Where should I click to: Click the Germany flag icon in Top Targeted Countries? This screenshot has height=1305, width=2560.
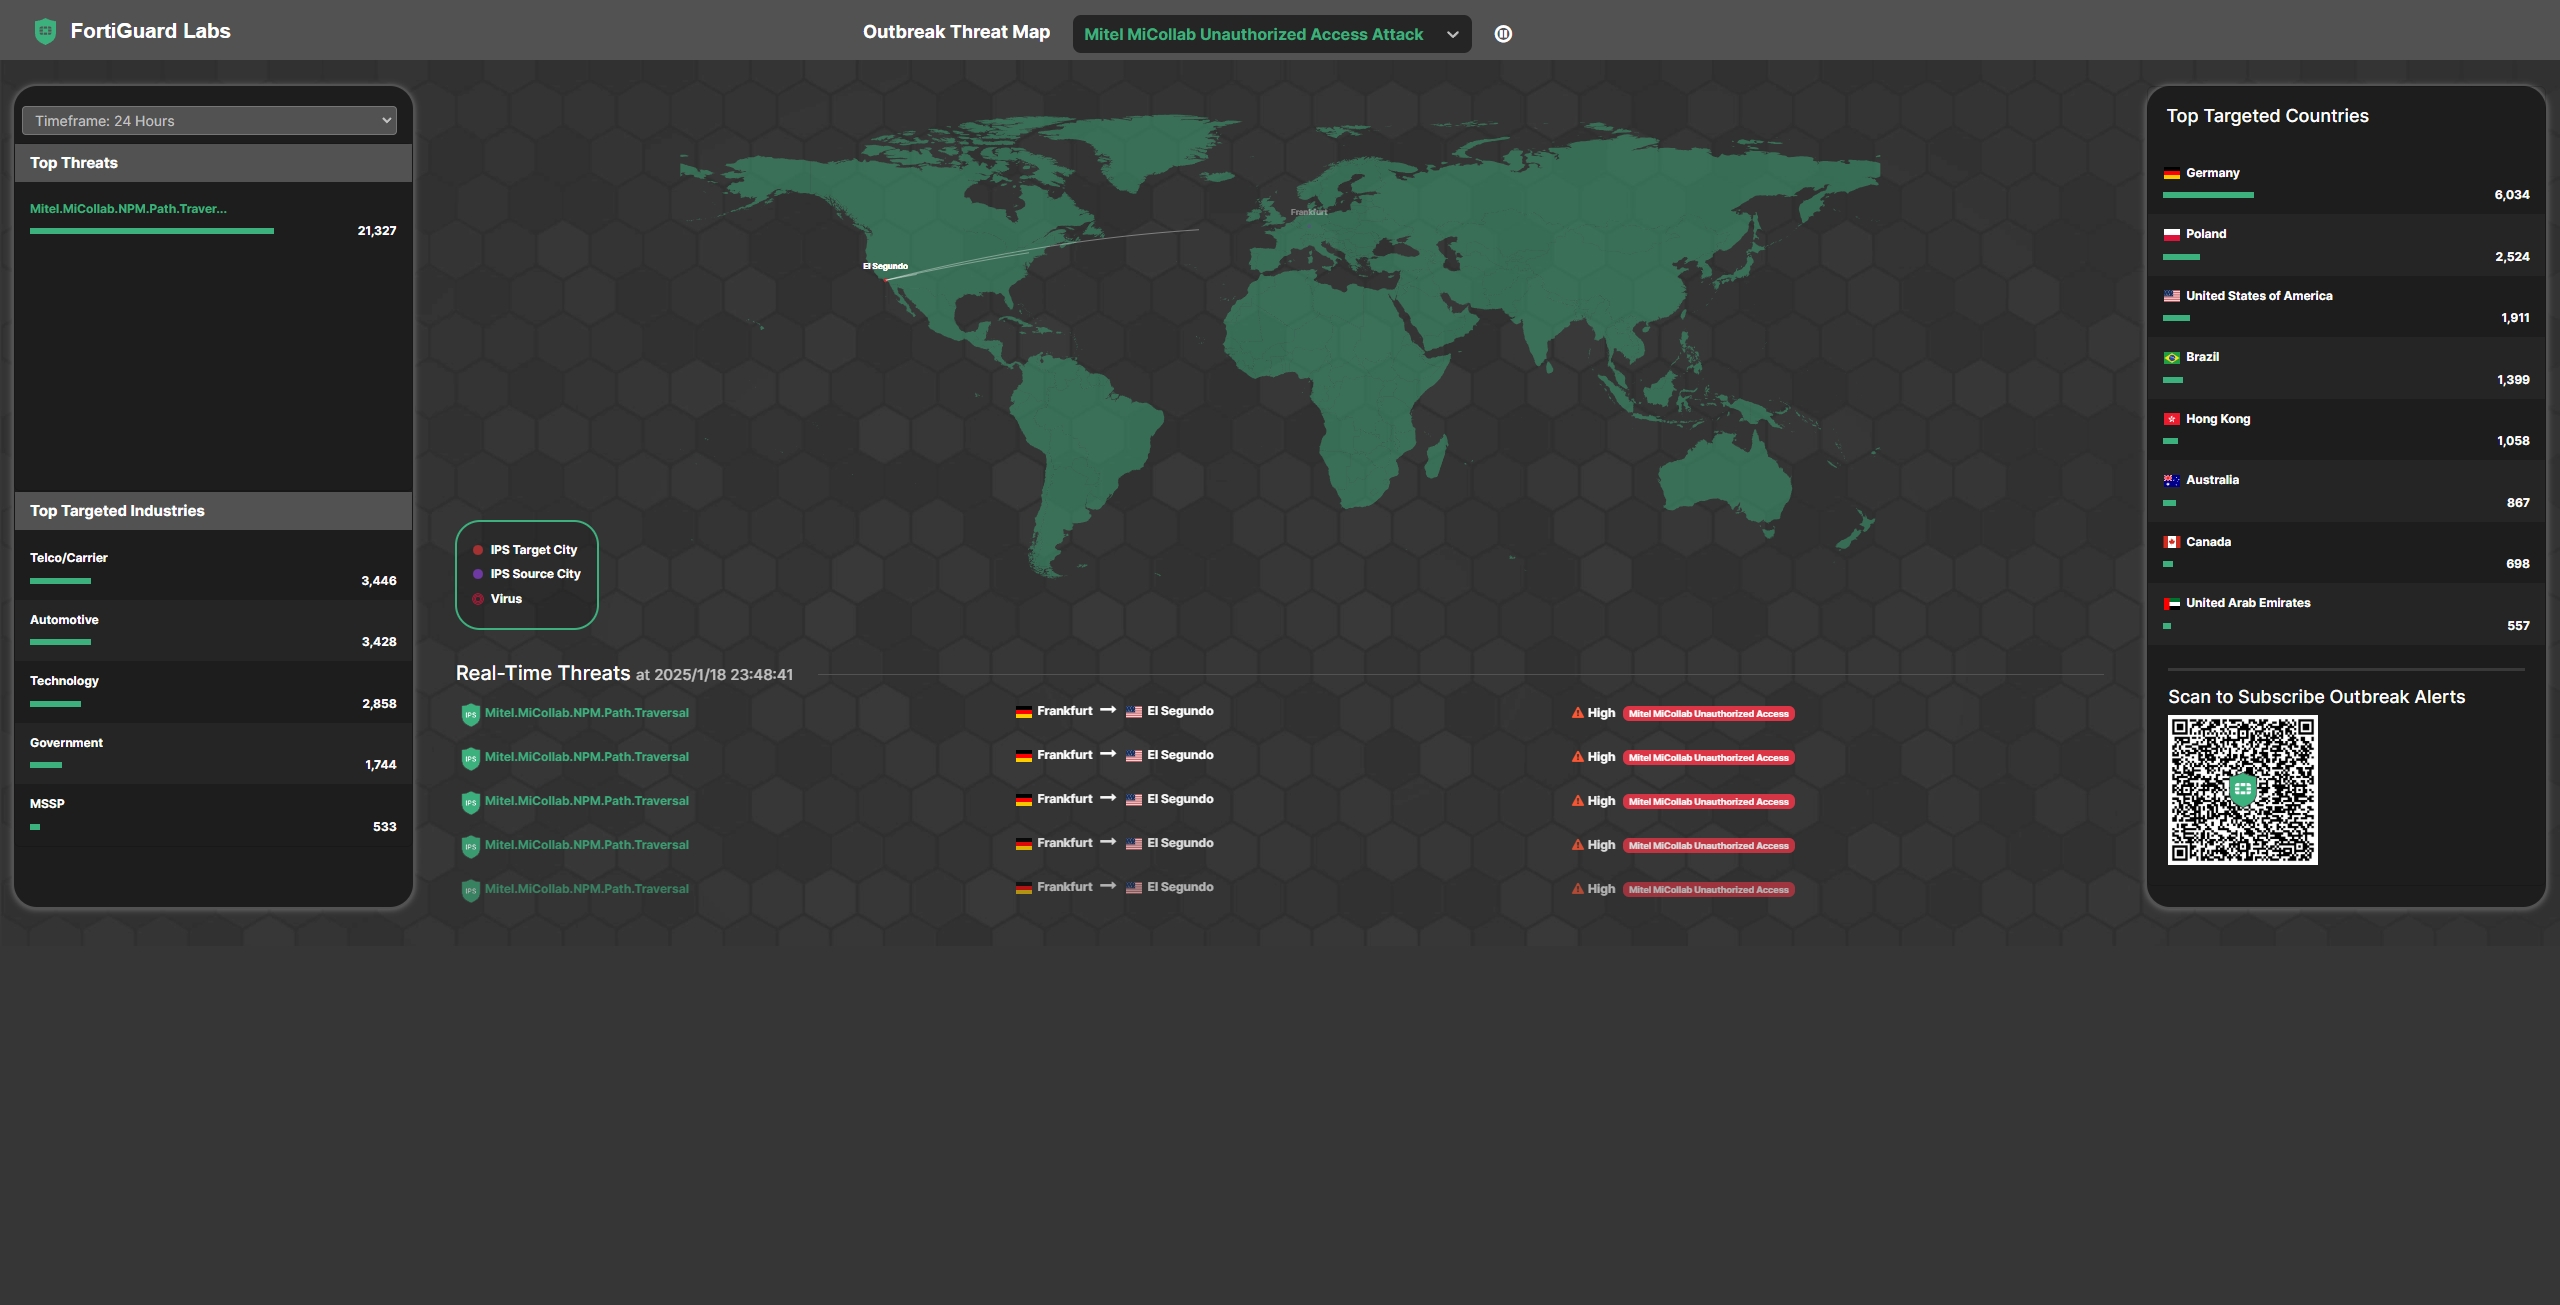pyautogui.click(x=2172, y=174)
